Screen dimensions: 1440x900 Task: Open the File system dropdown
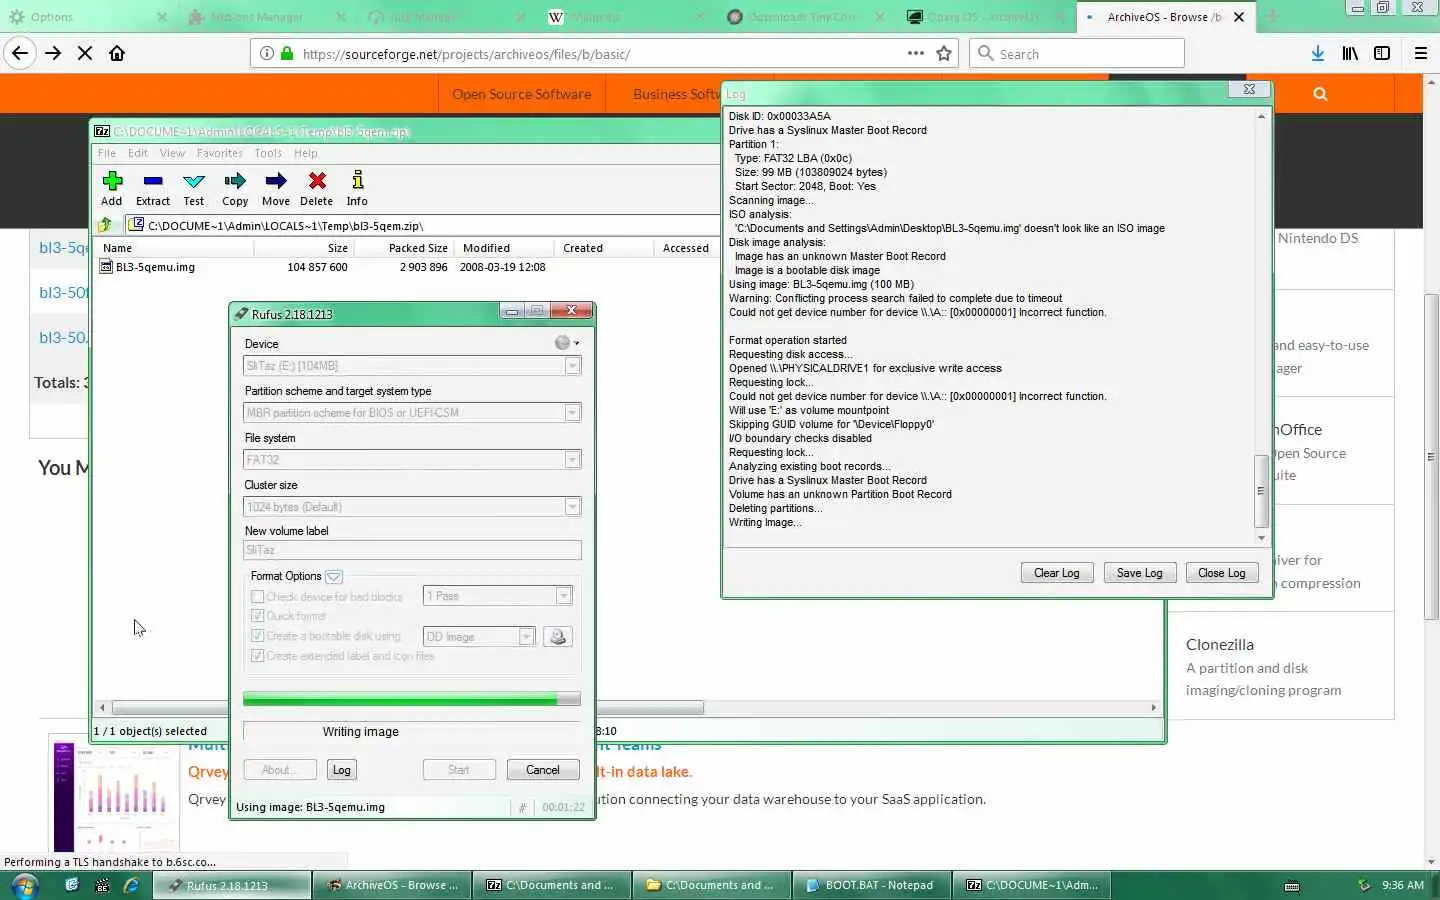(x=573, y=460)
